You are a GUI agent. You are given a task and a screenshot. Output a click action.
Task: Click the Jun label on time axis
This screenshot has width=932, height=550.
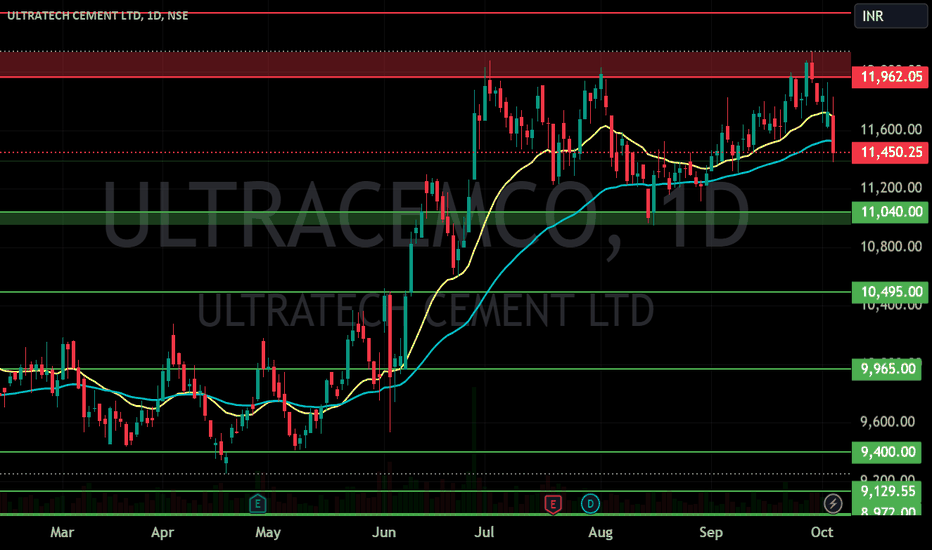tap(384, 532)
